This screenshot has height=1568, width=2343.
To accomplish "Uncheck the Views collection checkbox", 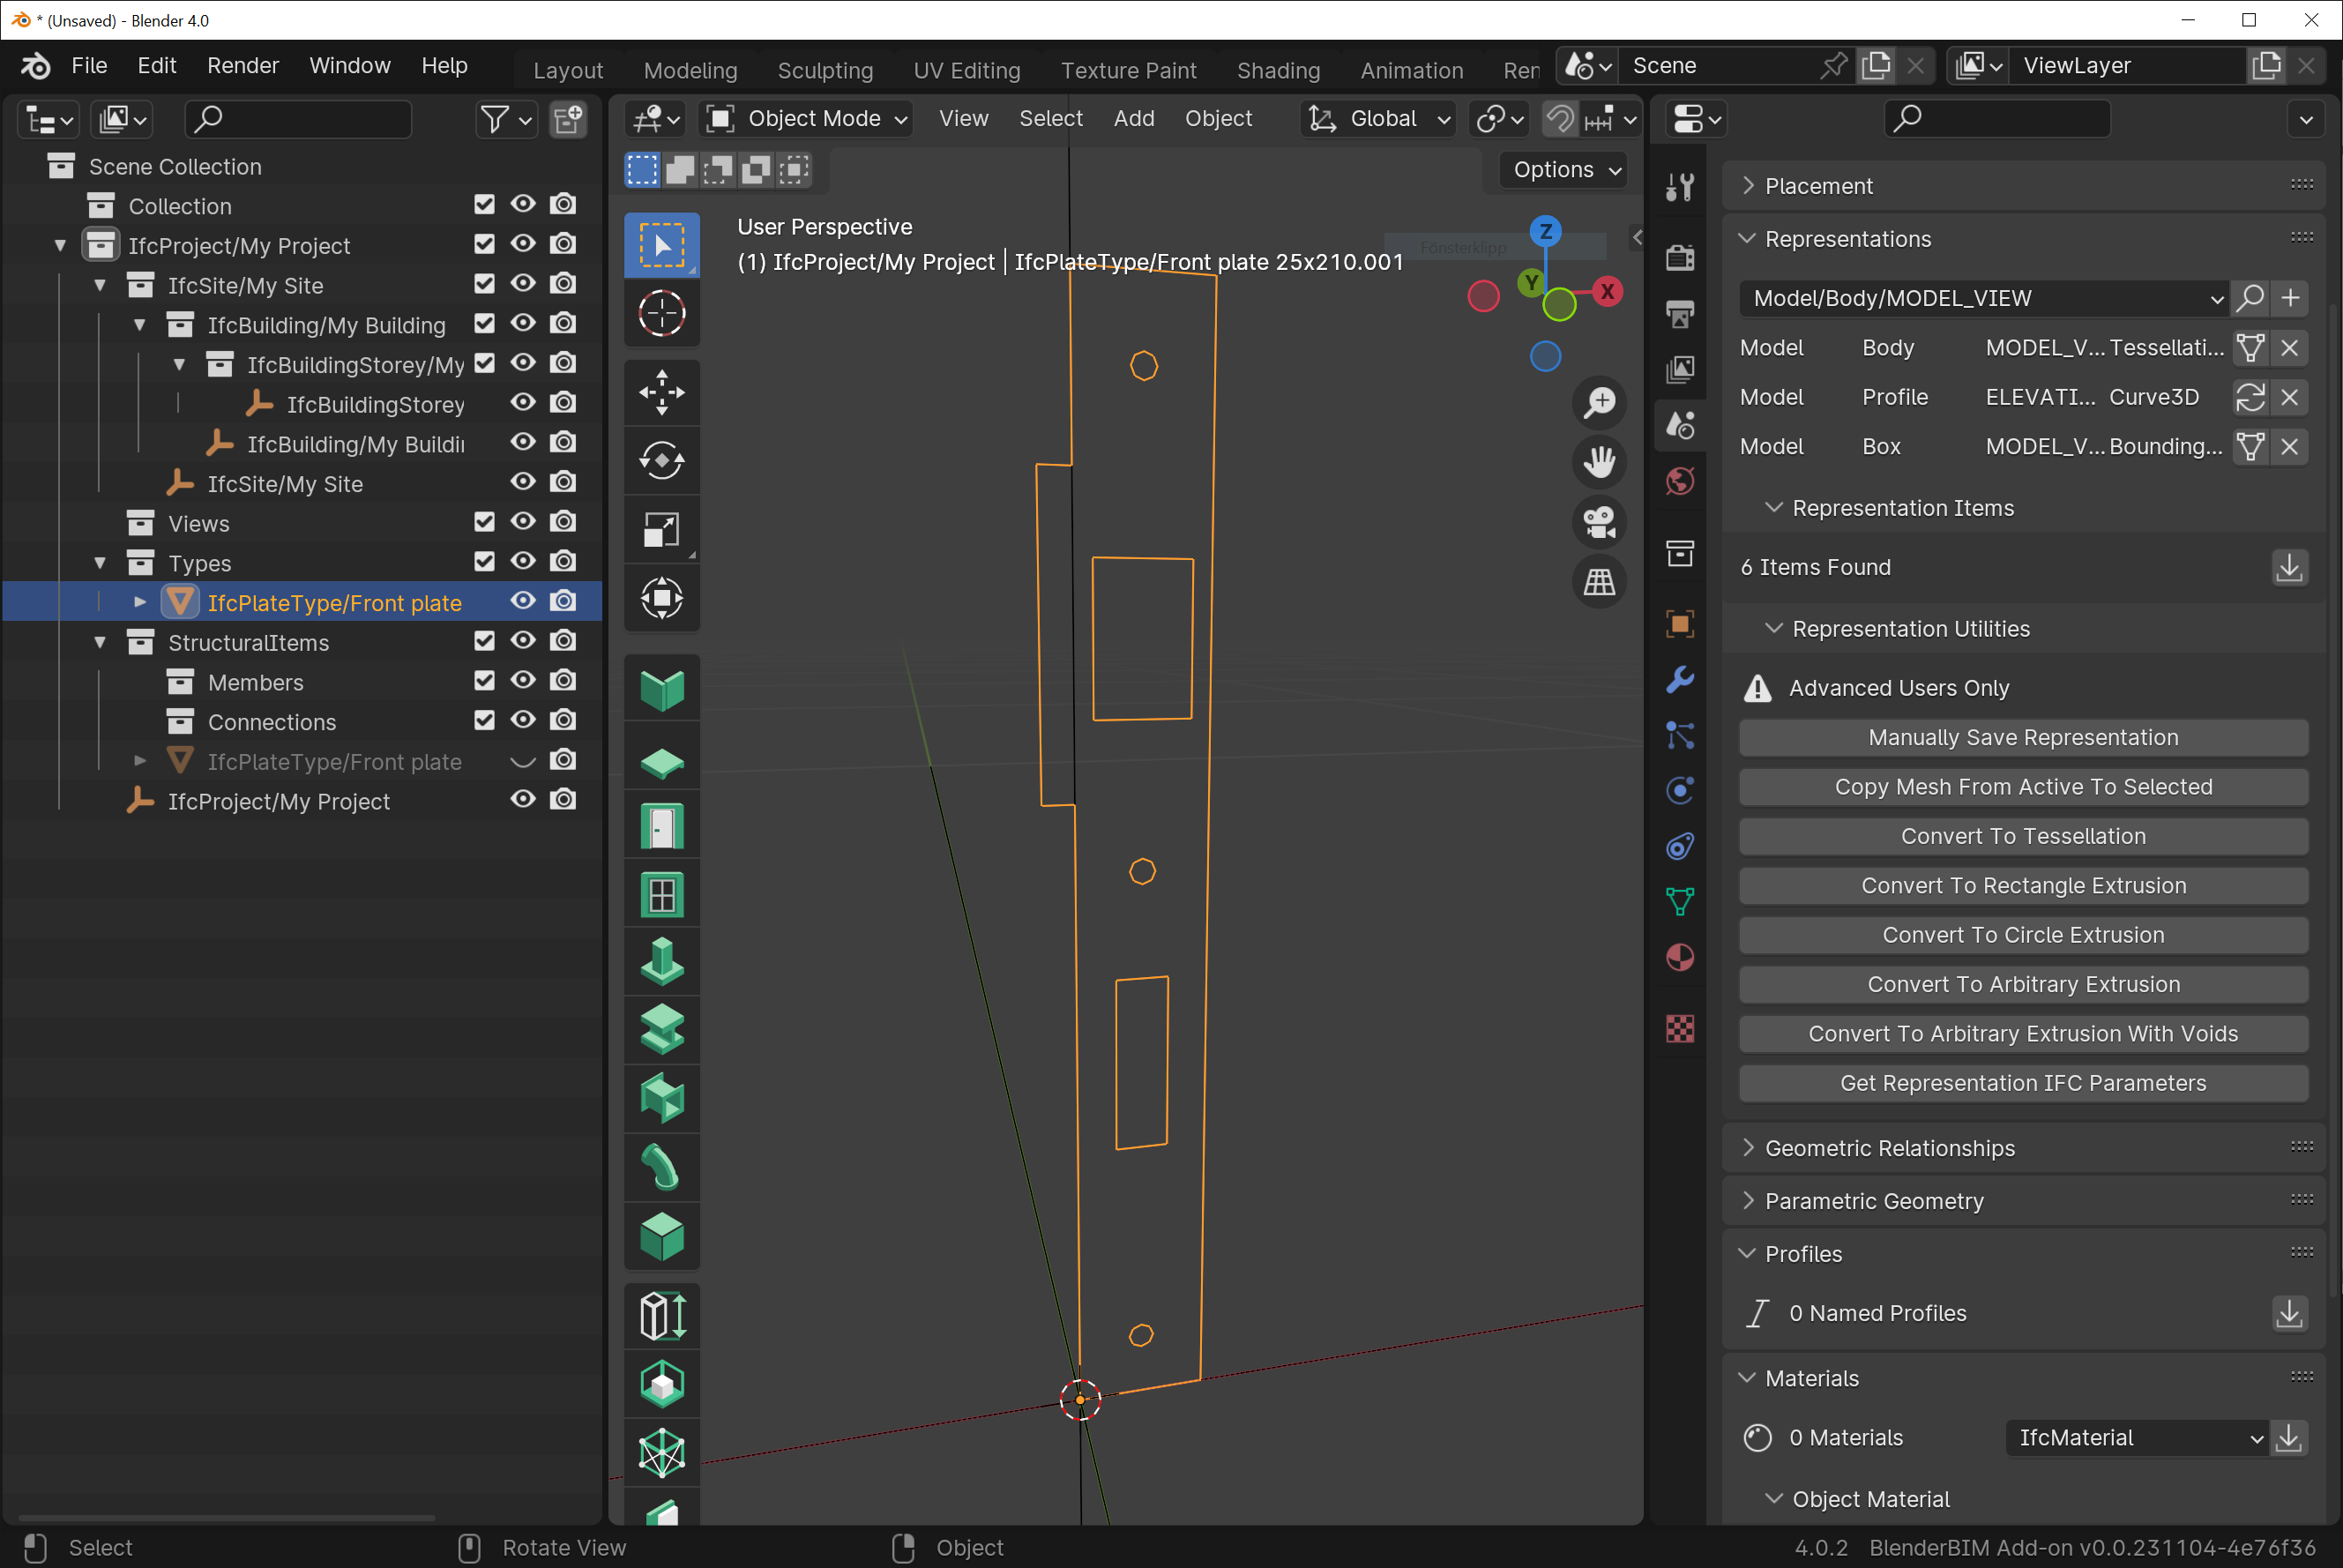I will coord(484,522).
